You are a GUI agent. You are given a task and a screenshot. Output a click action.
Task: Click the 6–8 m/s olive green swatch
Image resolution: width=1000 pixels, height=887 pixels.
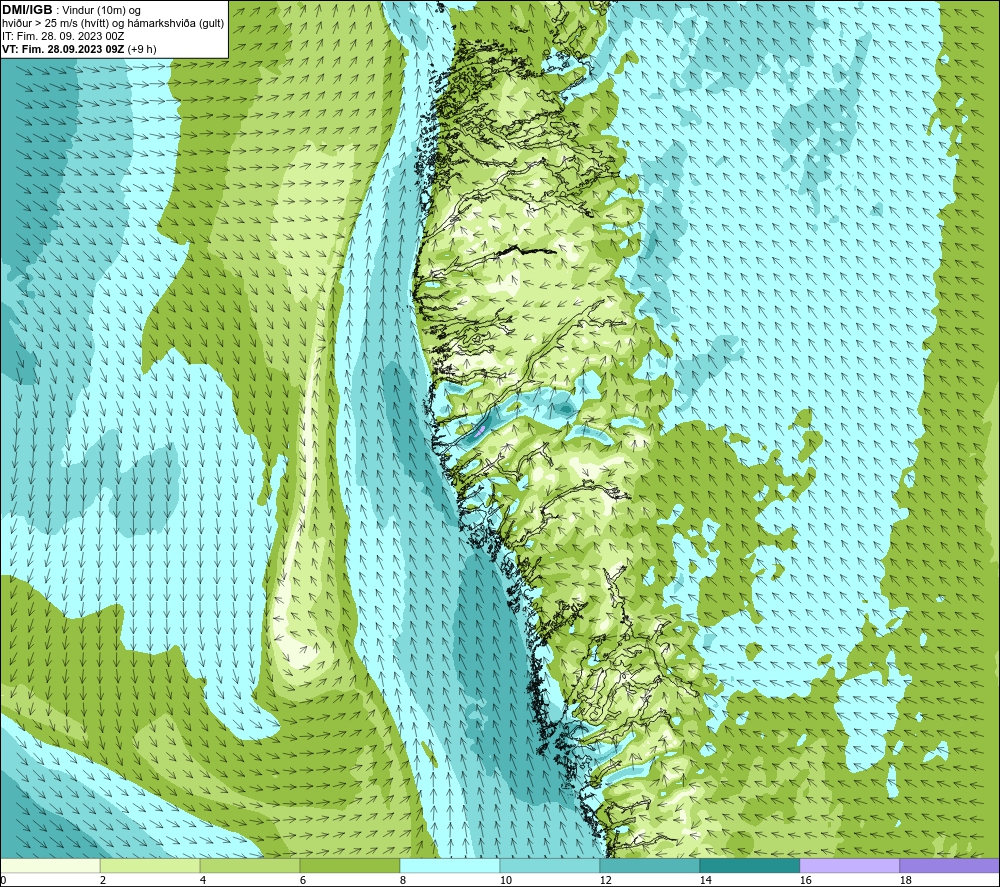click(350, 865)
